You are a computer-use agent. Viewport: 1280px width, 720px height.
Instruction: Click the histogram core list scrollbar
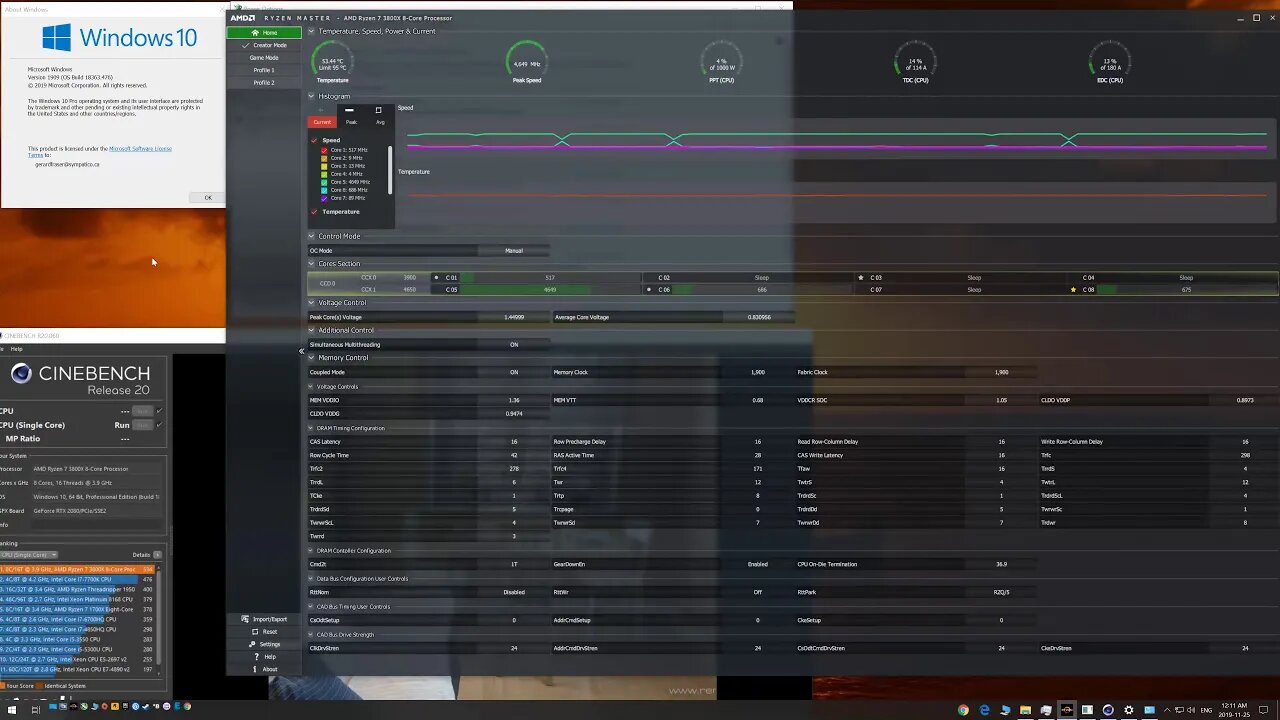(x=390, y=170)
